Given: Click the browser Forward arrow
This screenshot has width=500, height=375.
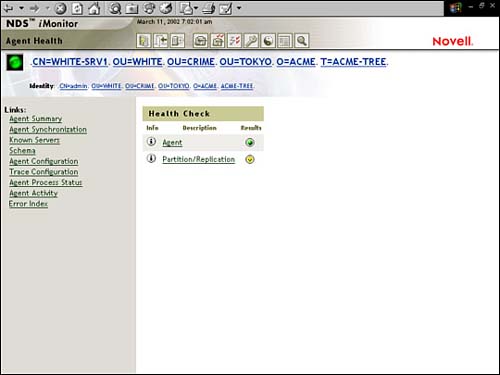Looking at the screenshot, I should point(34,8).
